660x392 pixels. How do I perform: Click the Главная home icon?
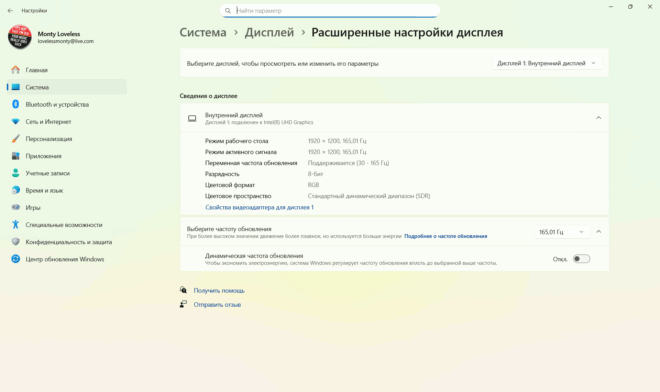16,70
